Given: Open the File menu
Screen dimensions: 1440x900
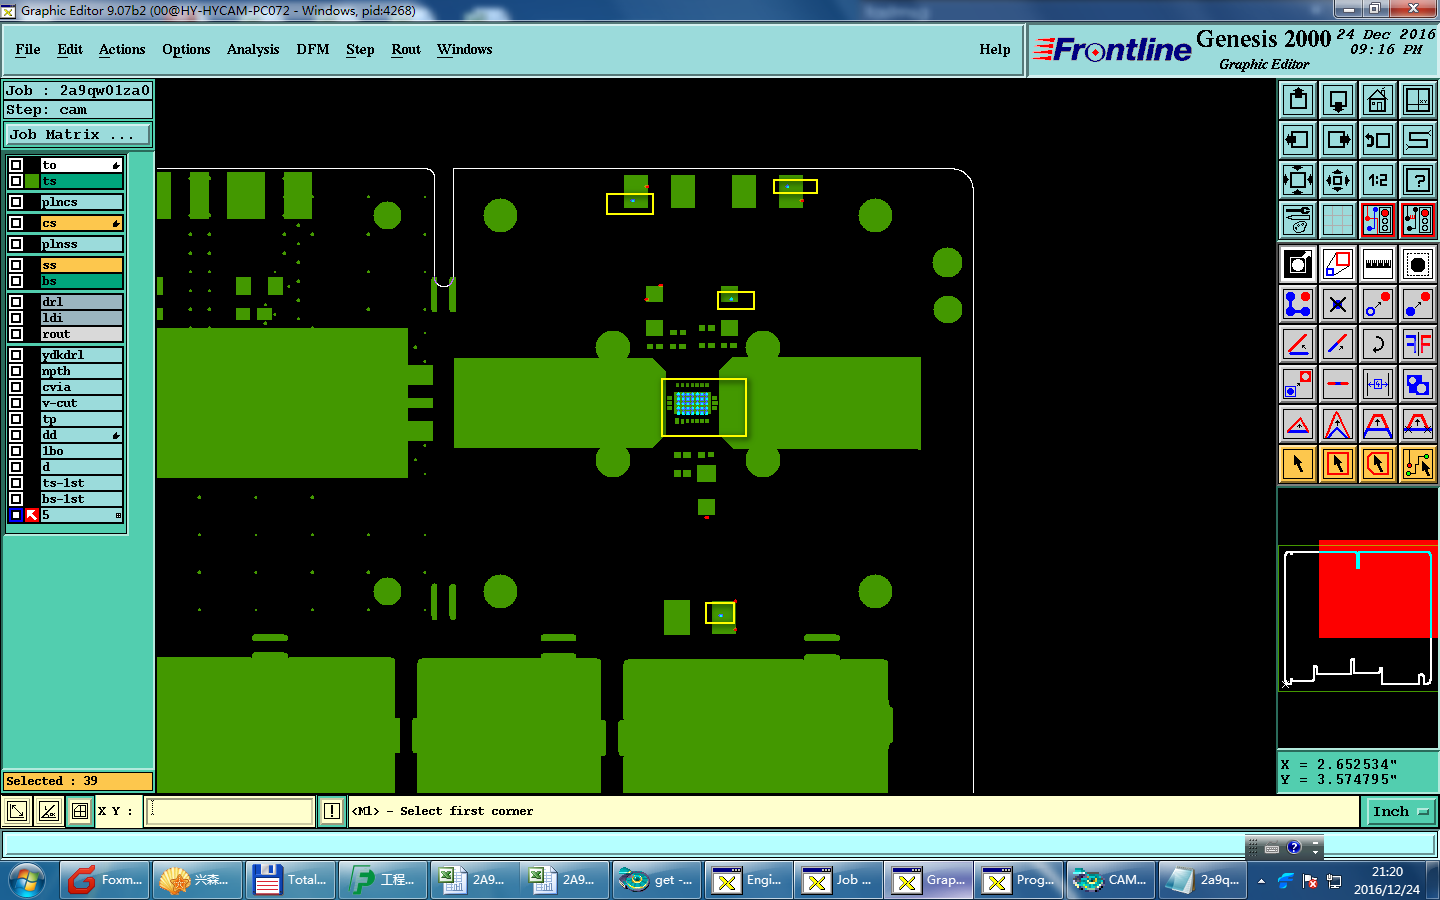Looking at the screenshot, I should [28, 49].
